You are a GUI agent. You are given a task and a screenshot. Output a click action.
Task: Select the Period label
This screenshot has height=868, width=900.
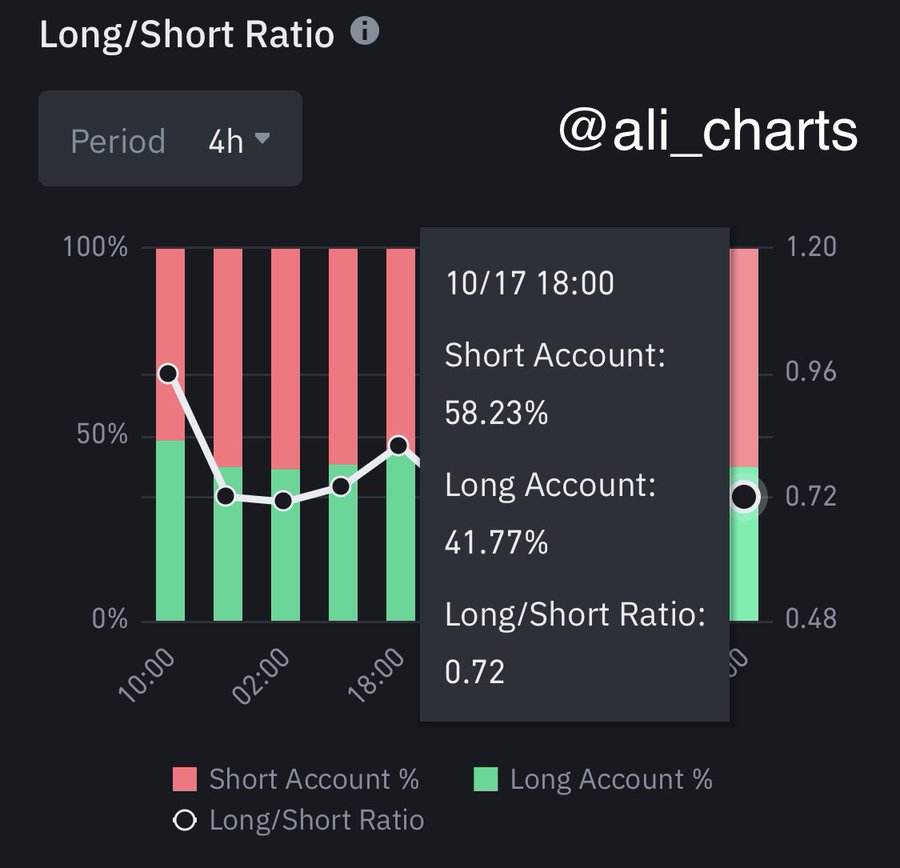[x=117, y=141]
